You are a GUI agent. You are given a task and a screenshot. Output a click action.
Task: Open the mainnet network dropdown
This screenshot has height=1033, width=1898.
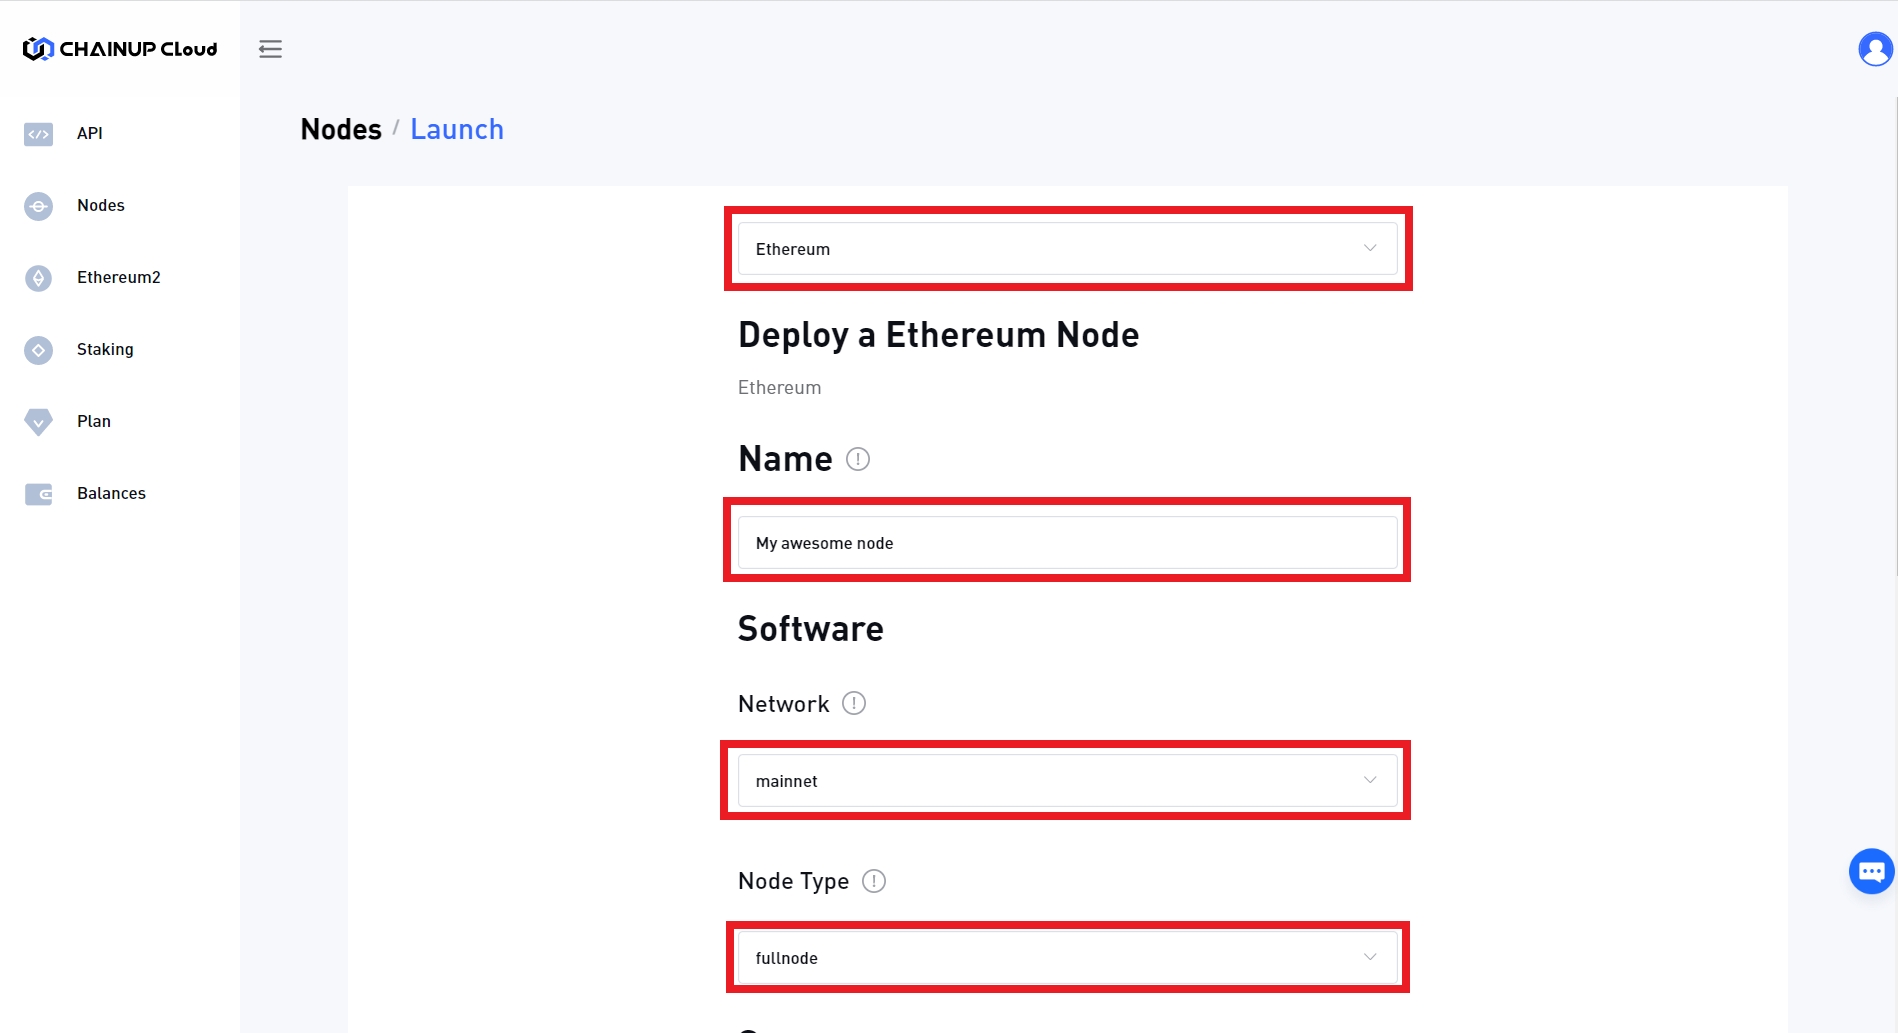tap(1067, 781)
